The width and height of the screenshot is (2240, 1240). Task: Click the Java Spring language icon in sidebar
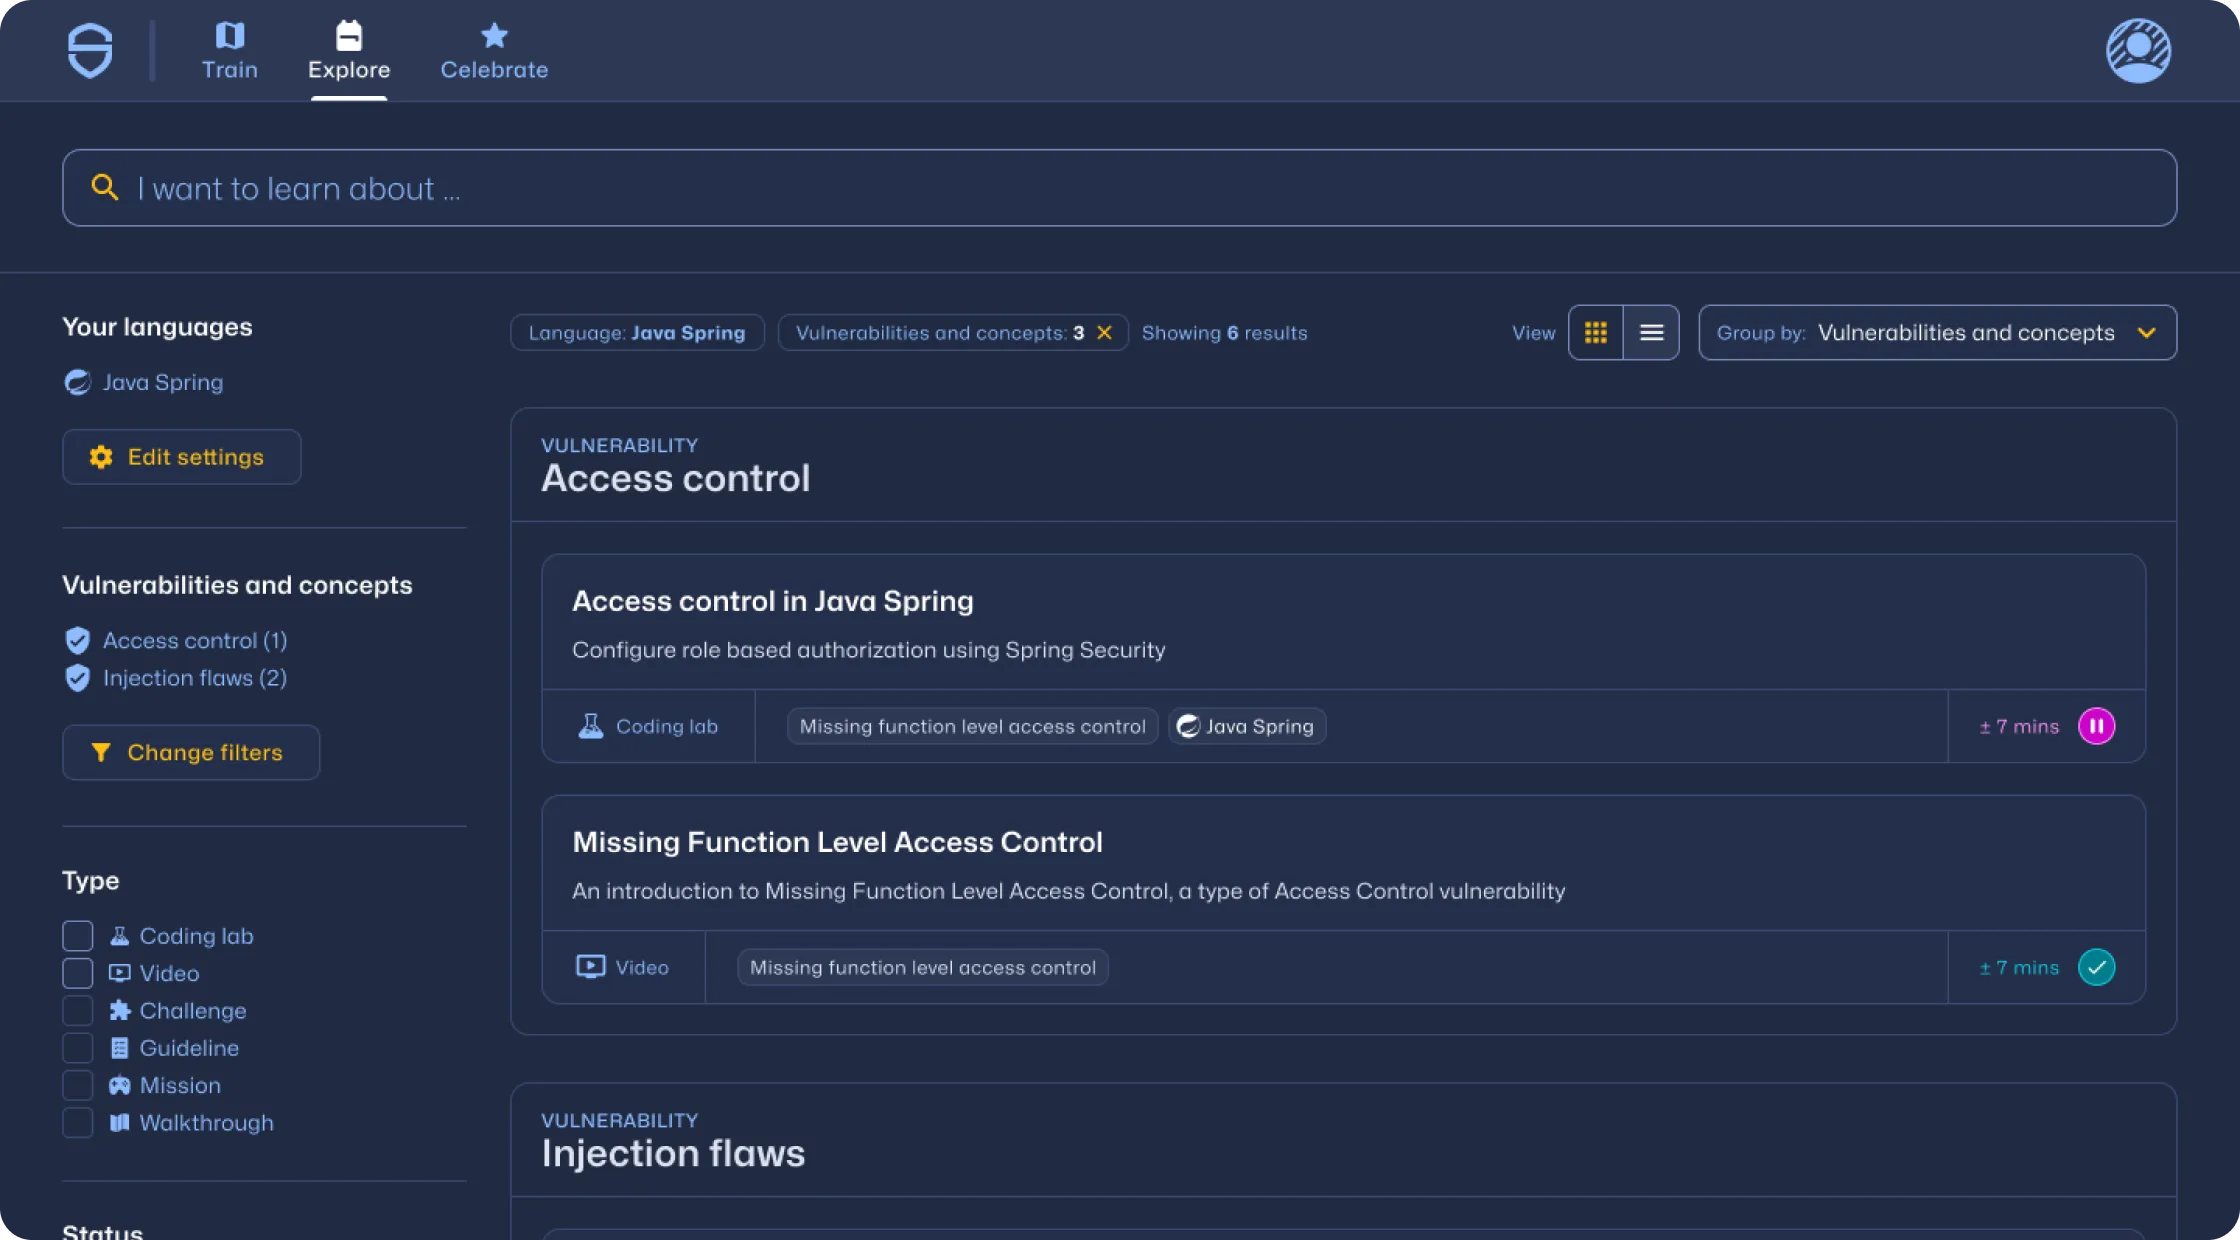pyautogui.click(x=77, y=382)
